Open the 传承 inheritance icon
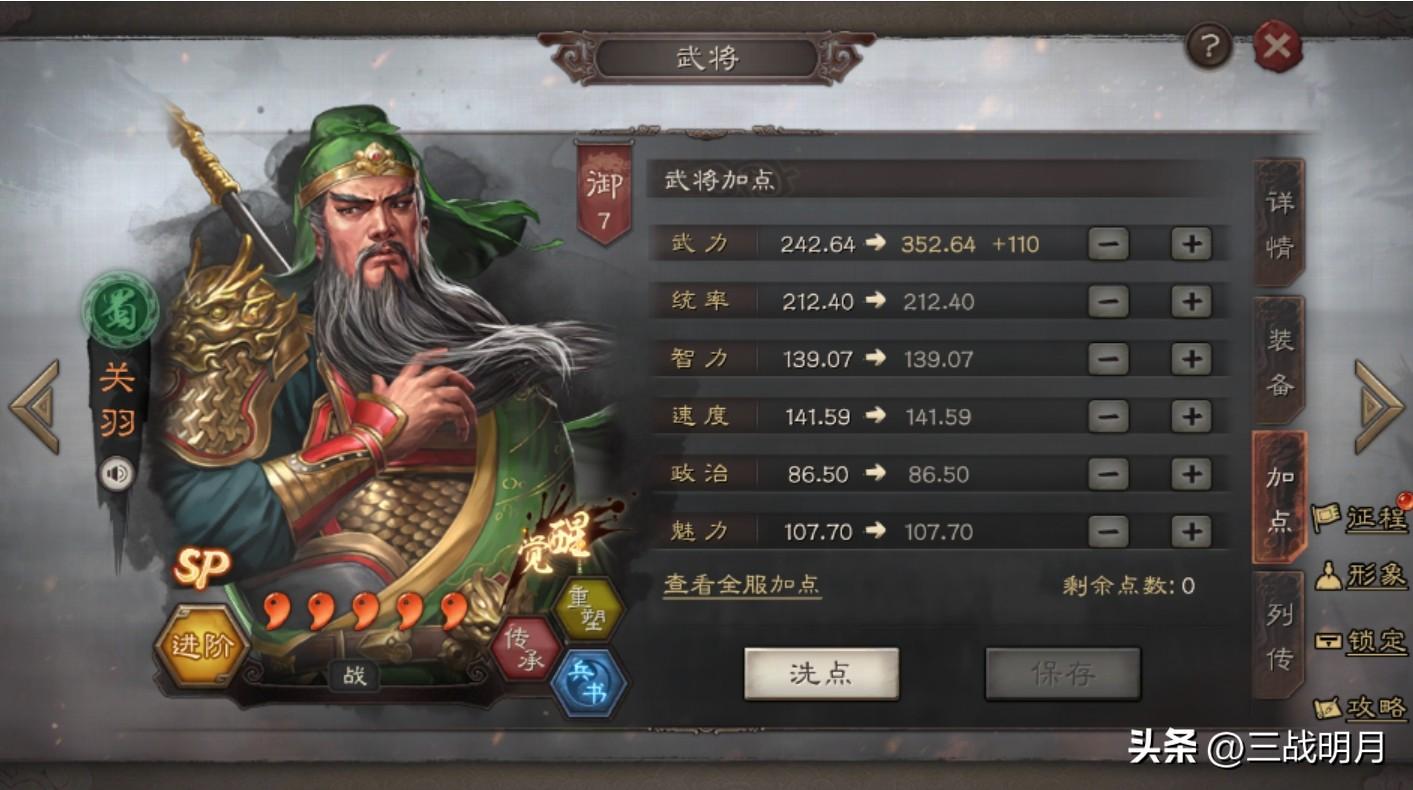 pyautogui.click(x=524, y=649)
